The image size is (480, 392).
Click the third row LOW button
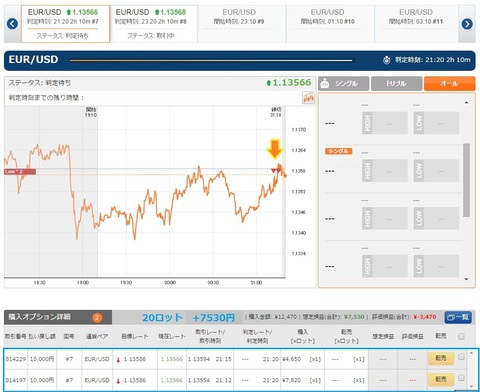436,218
